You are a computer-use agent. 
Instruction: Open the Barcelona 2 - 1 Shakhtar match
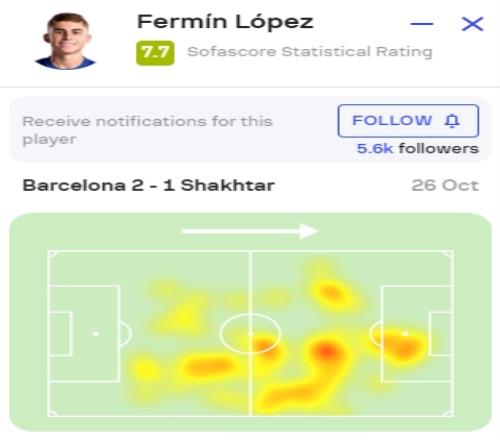tap(148, 185)
